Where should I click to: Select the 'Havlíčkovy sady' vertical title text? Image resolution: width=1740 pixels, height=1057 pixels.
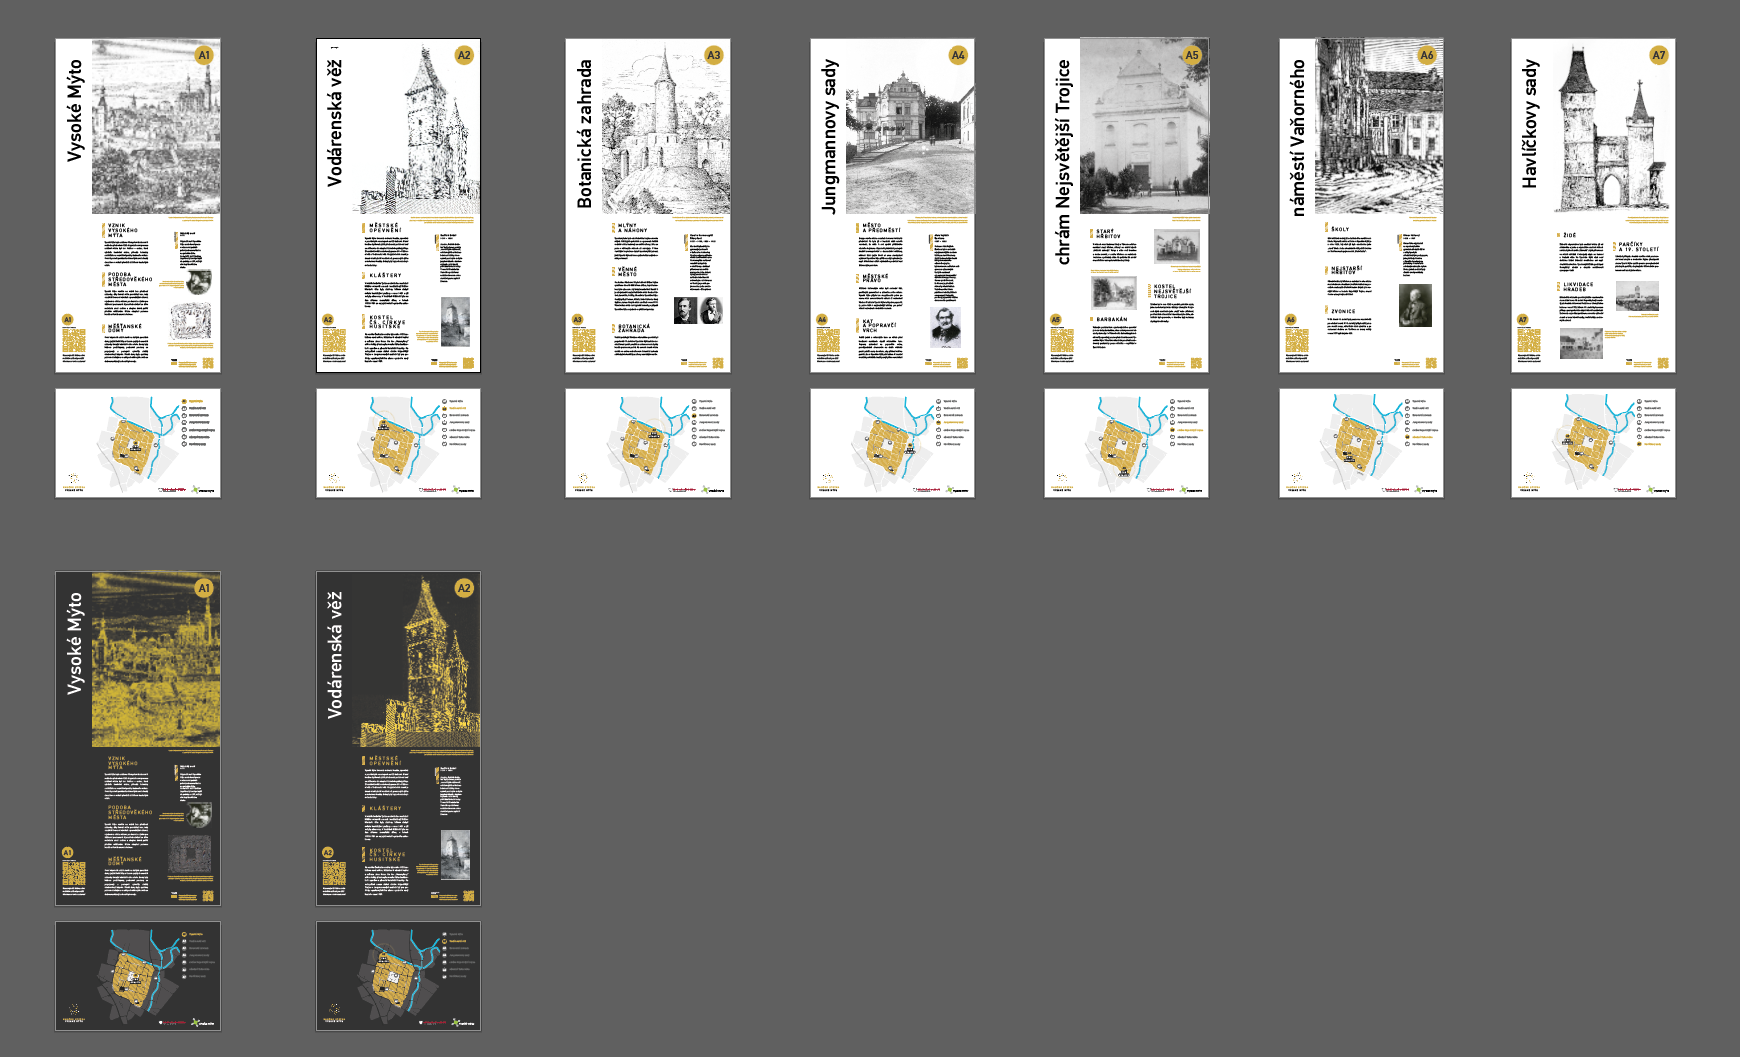pos(1529,124)
